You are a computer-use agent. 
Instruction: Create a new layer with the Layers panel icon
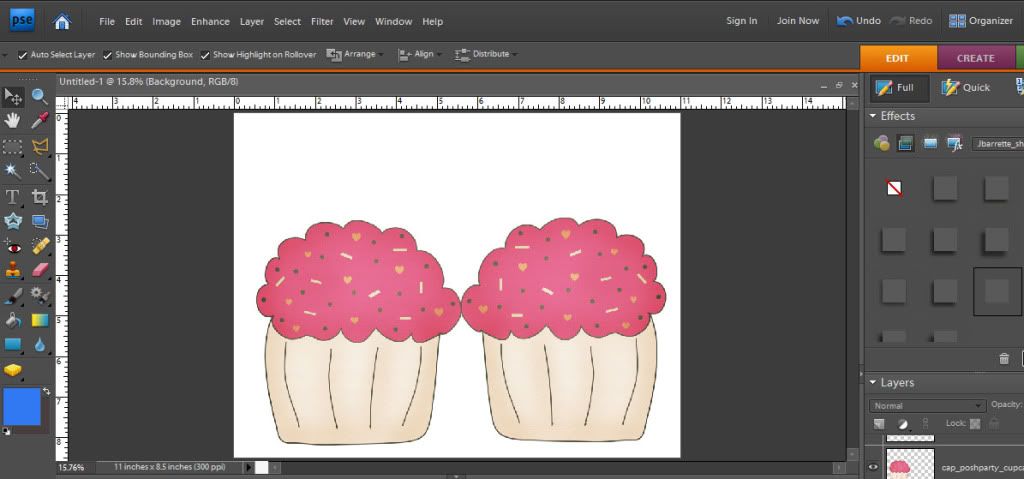click(879, 423)
